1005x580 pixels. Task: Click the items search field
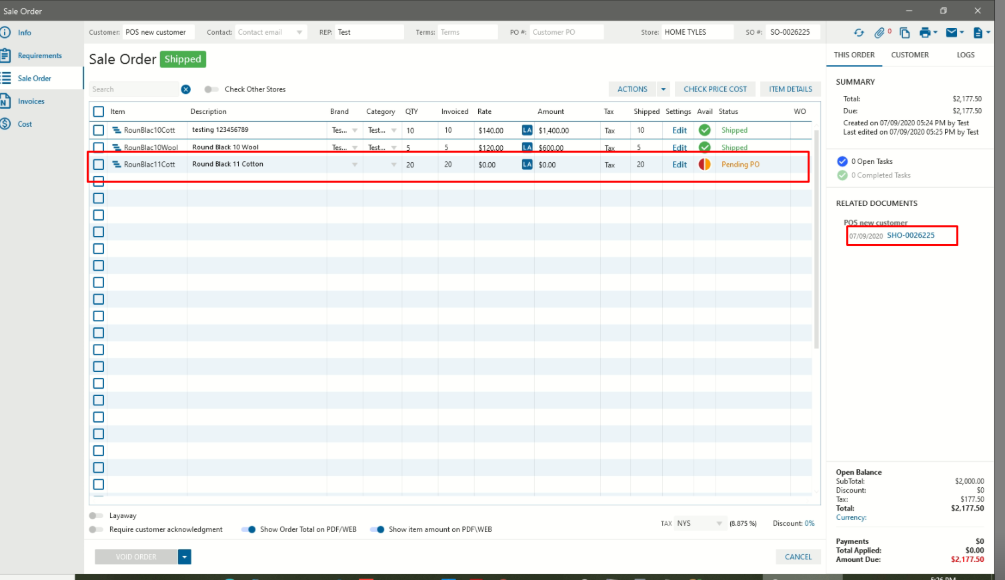click(133, 89)
